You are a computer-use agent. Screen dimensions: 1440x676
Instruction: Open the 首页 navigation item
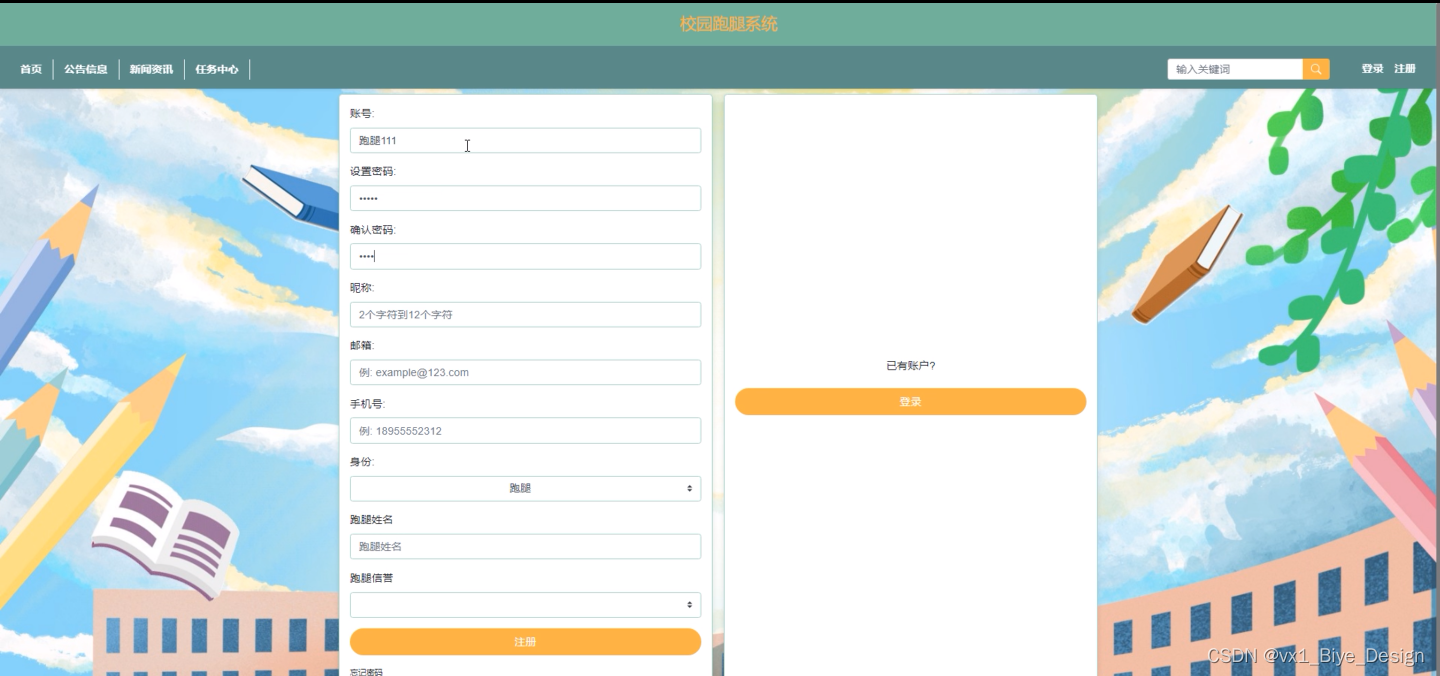pos(31,69)
